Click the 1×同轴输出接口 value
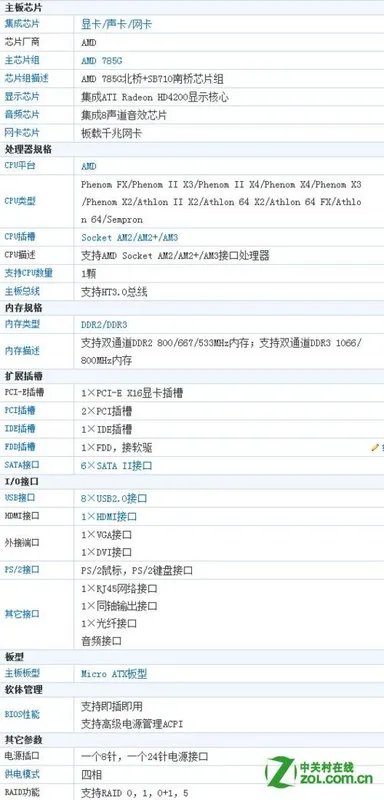Screen dimensions: 384x800 (119, 606)
